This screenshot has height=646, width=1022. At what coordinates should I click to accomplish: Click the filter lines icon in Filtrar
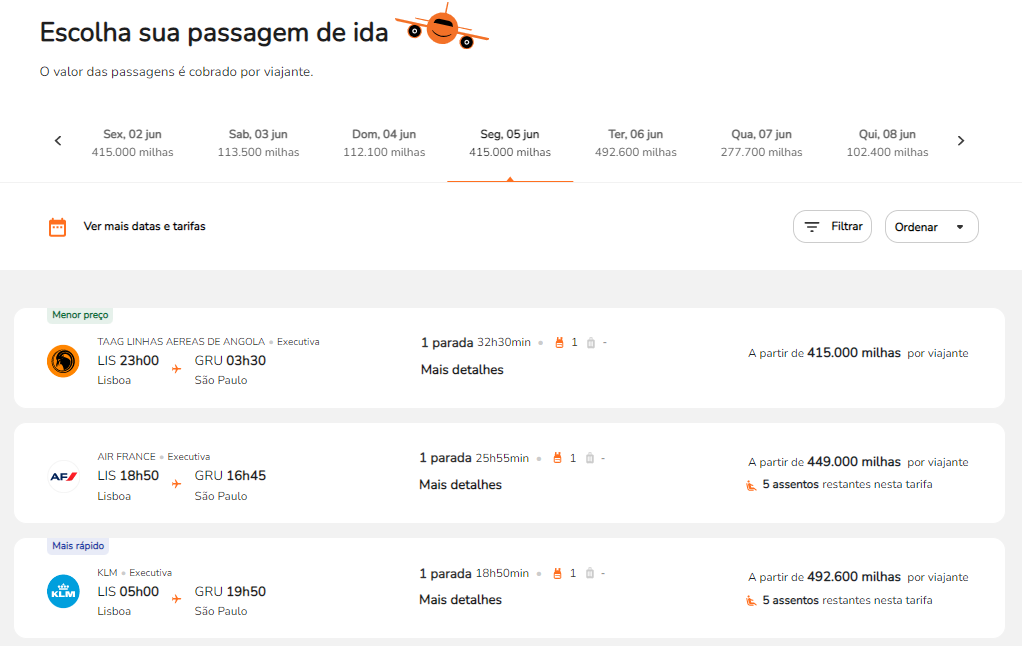click(811, 227)
